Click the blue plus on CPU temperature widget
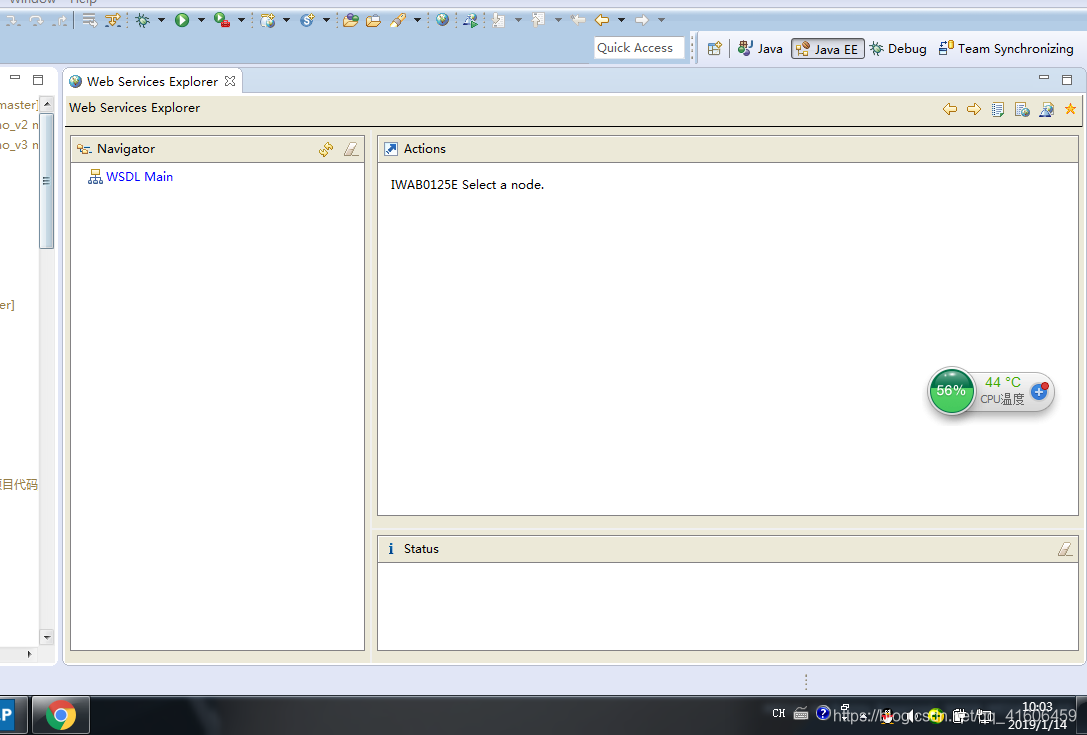The image size is (1087, 735). click(1038, 392)
